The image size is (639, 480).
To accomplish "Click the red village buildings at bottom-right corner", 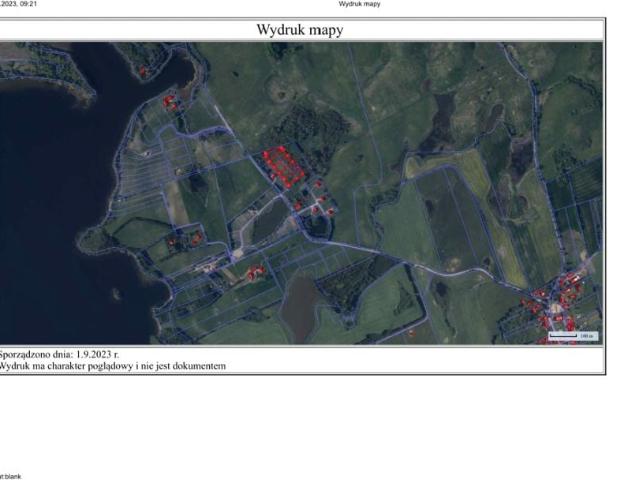I will [x=566, y=293].
